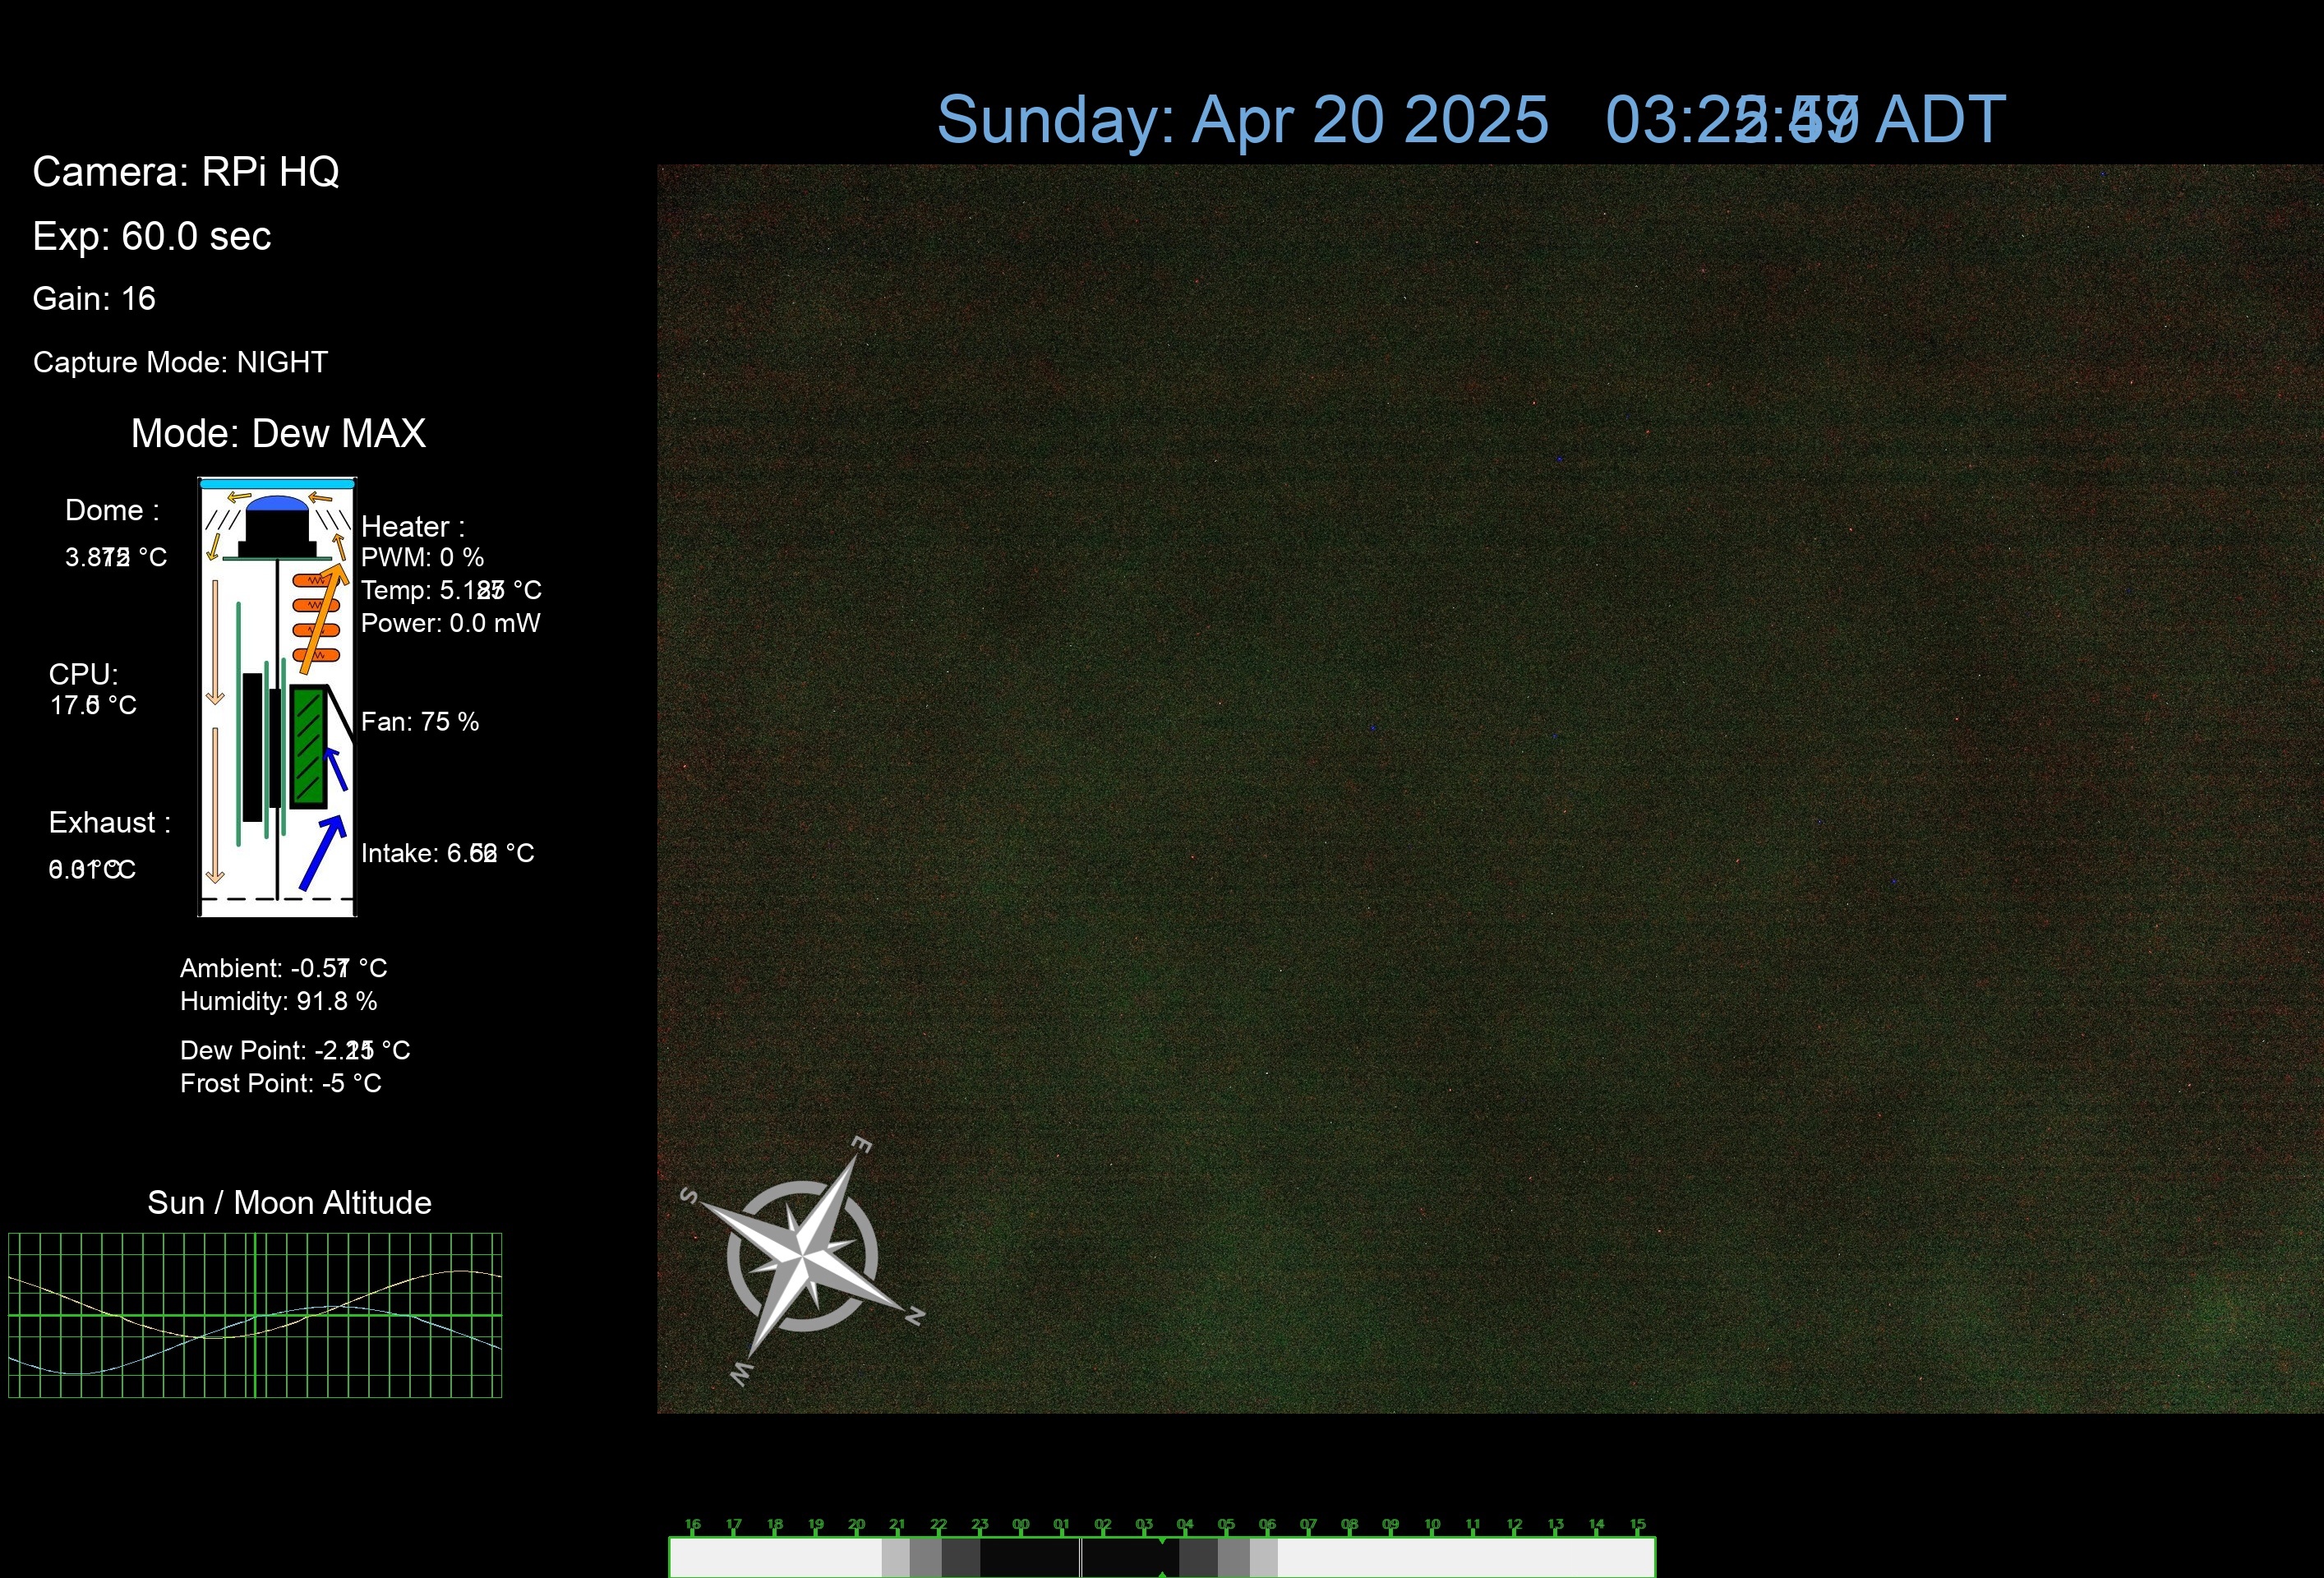Viewport: 2324px width, 1578px height.
Task: Click the blue dome in the diagram
Action: click(277, 503)
